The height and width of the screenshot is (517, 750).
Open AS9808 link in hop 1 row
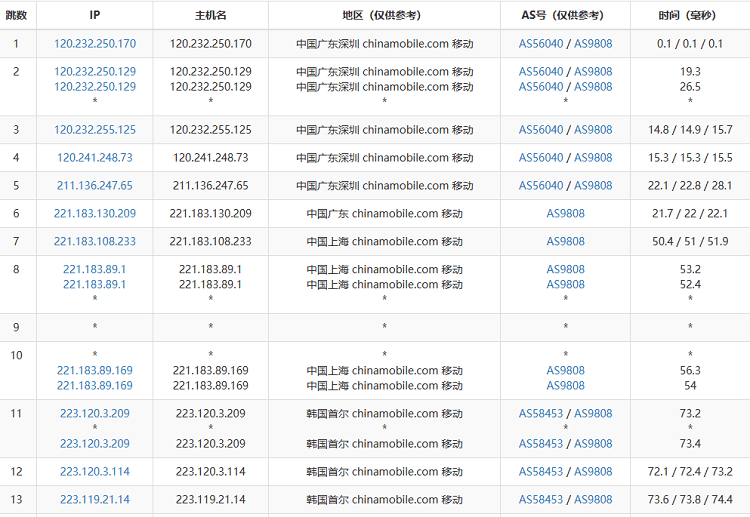(x=593, y=44)
